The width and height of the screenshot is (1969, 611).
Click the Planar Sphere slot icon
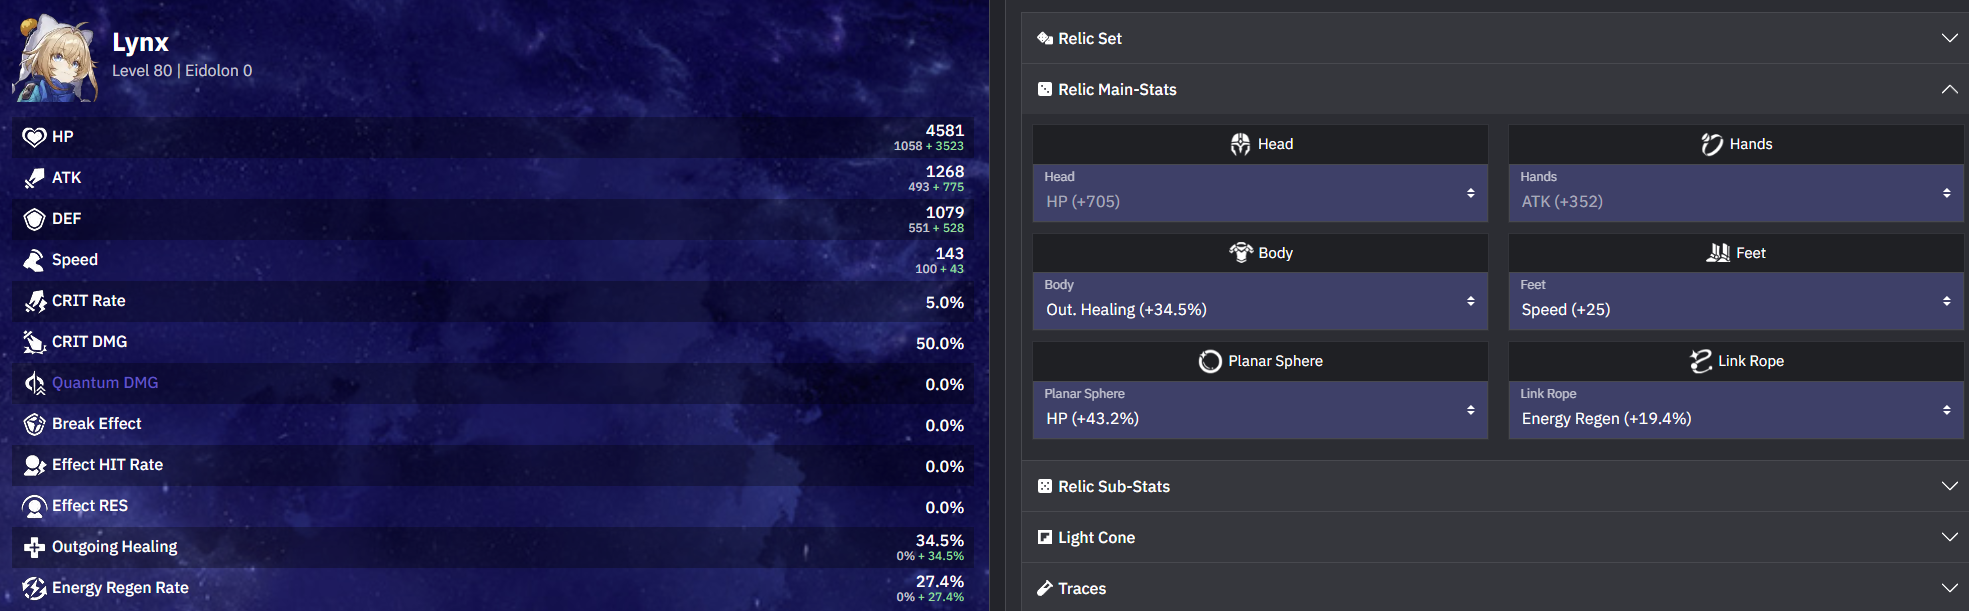[x=1210, y=360]
